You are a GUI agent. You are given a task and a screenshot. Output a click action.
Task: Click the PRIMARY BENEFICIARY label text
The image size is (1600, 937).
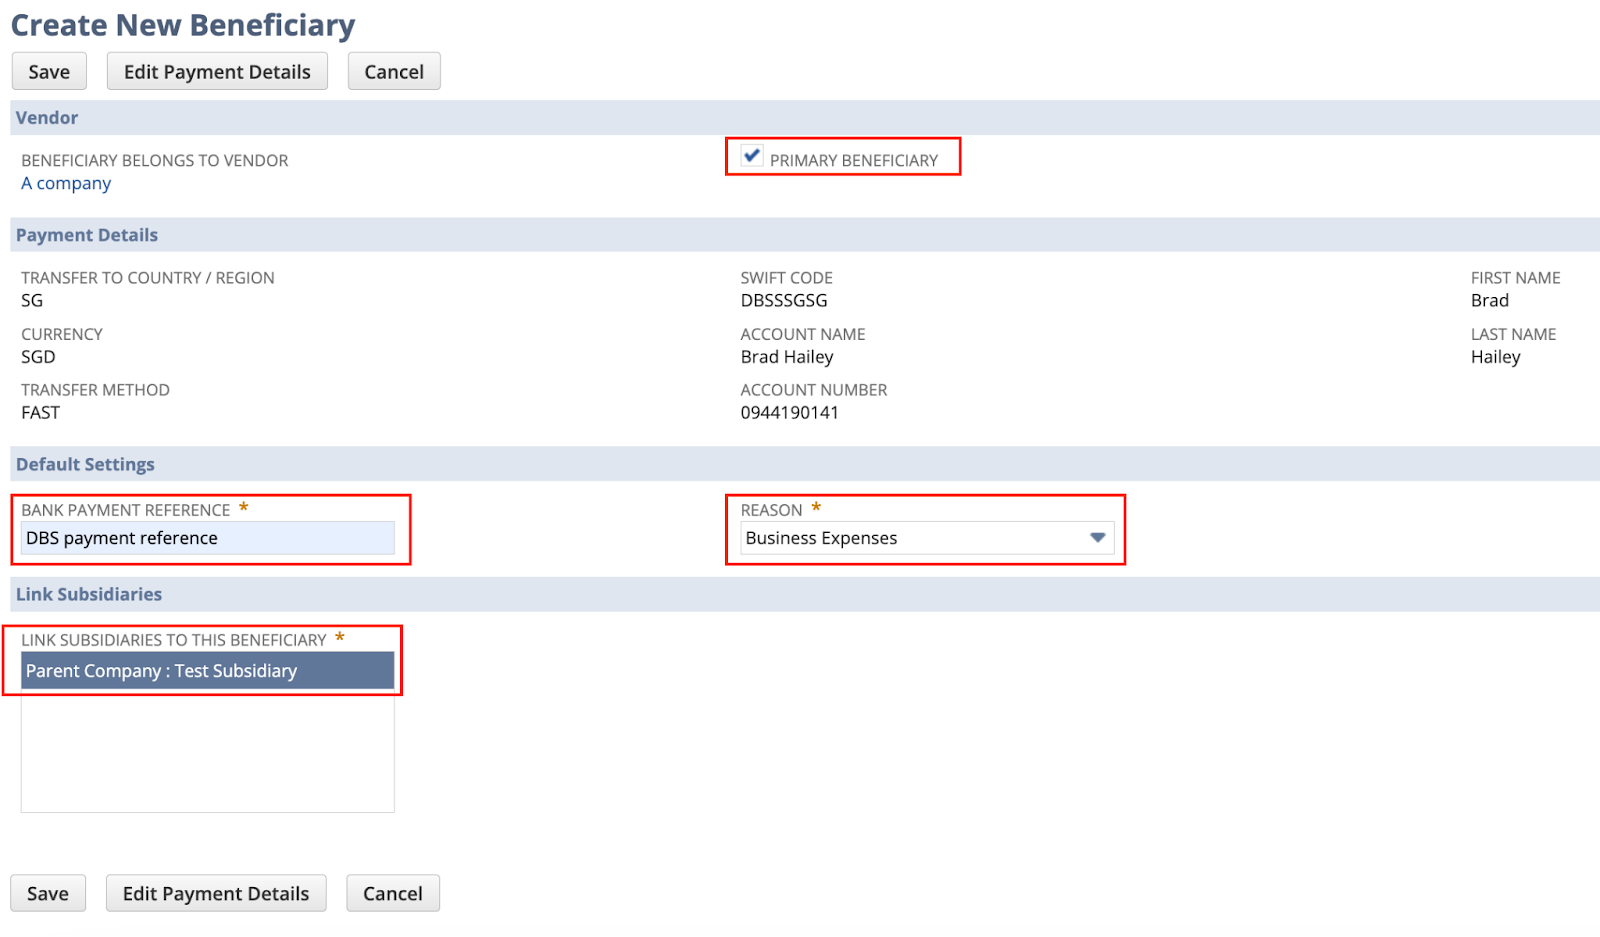853,161
